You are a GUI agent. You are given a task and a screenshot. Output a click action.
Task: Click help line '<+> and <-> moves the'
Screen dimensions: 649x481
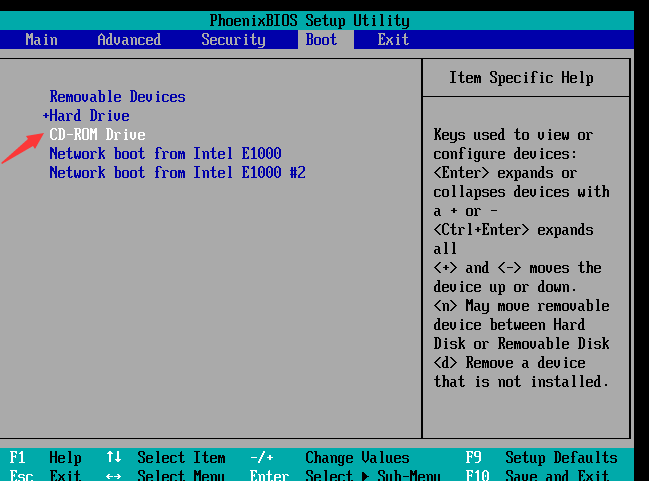(517, 268)
